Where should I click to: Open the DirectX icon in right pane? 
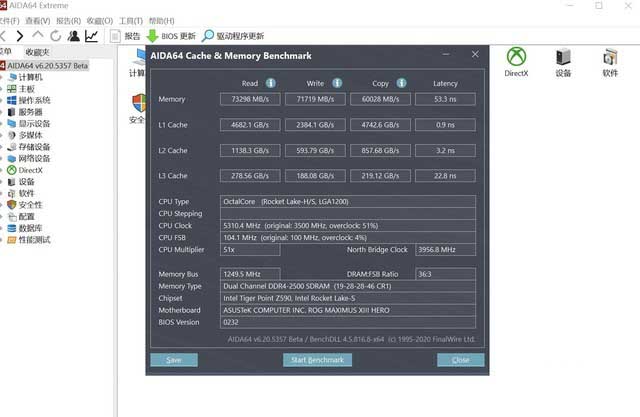tap(516, 62)
